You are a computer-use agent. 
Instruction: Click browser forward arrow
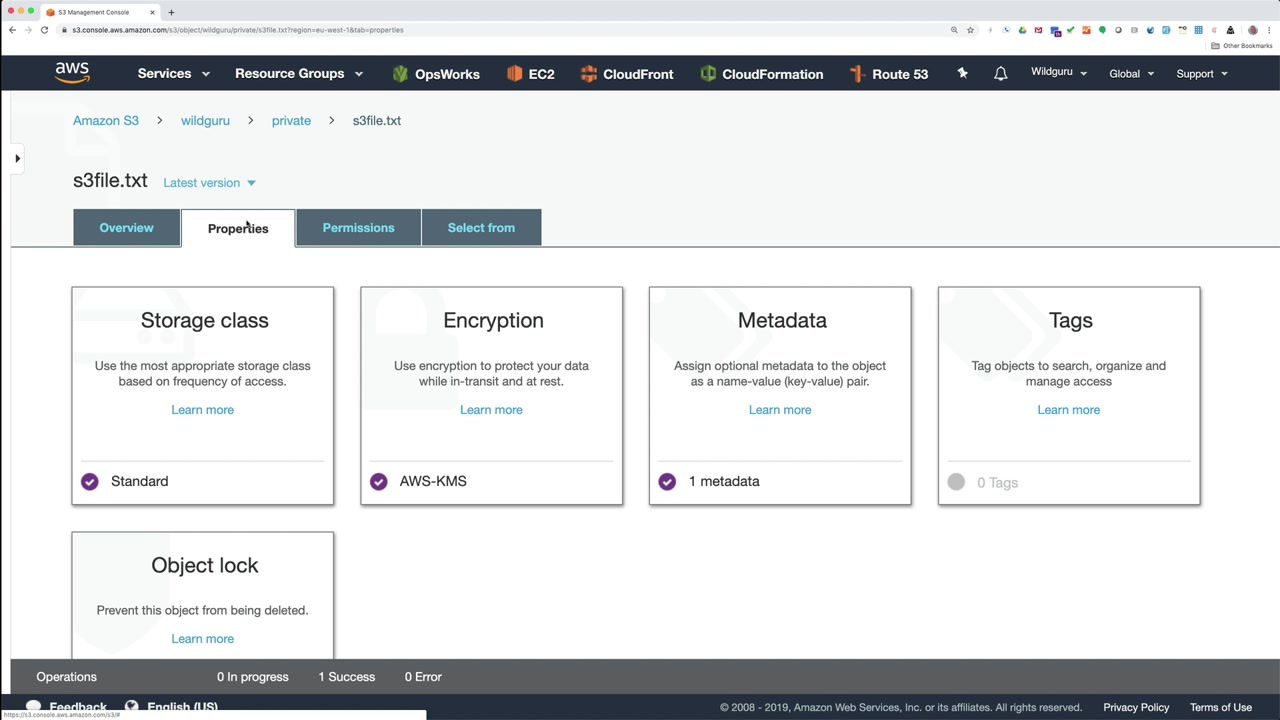28,30
